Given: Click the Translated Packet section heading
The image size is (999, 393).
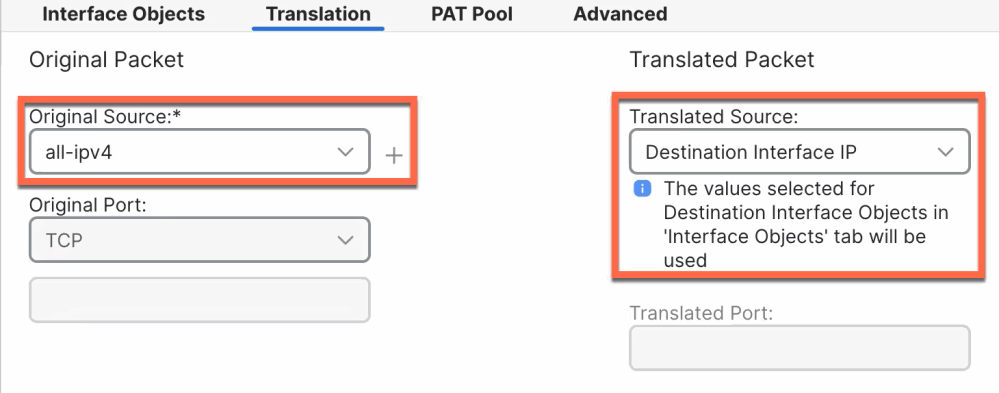Looking at the screenshot, I should 722,60.
